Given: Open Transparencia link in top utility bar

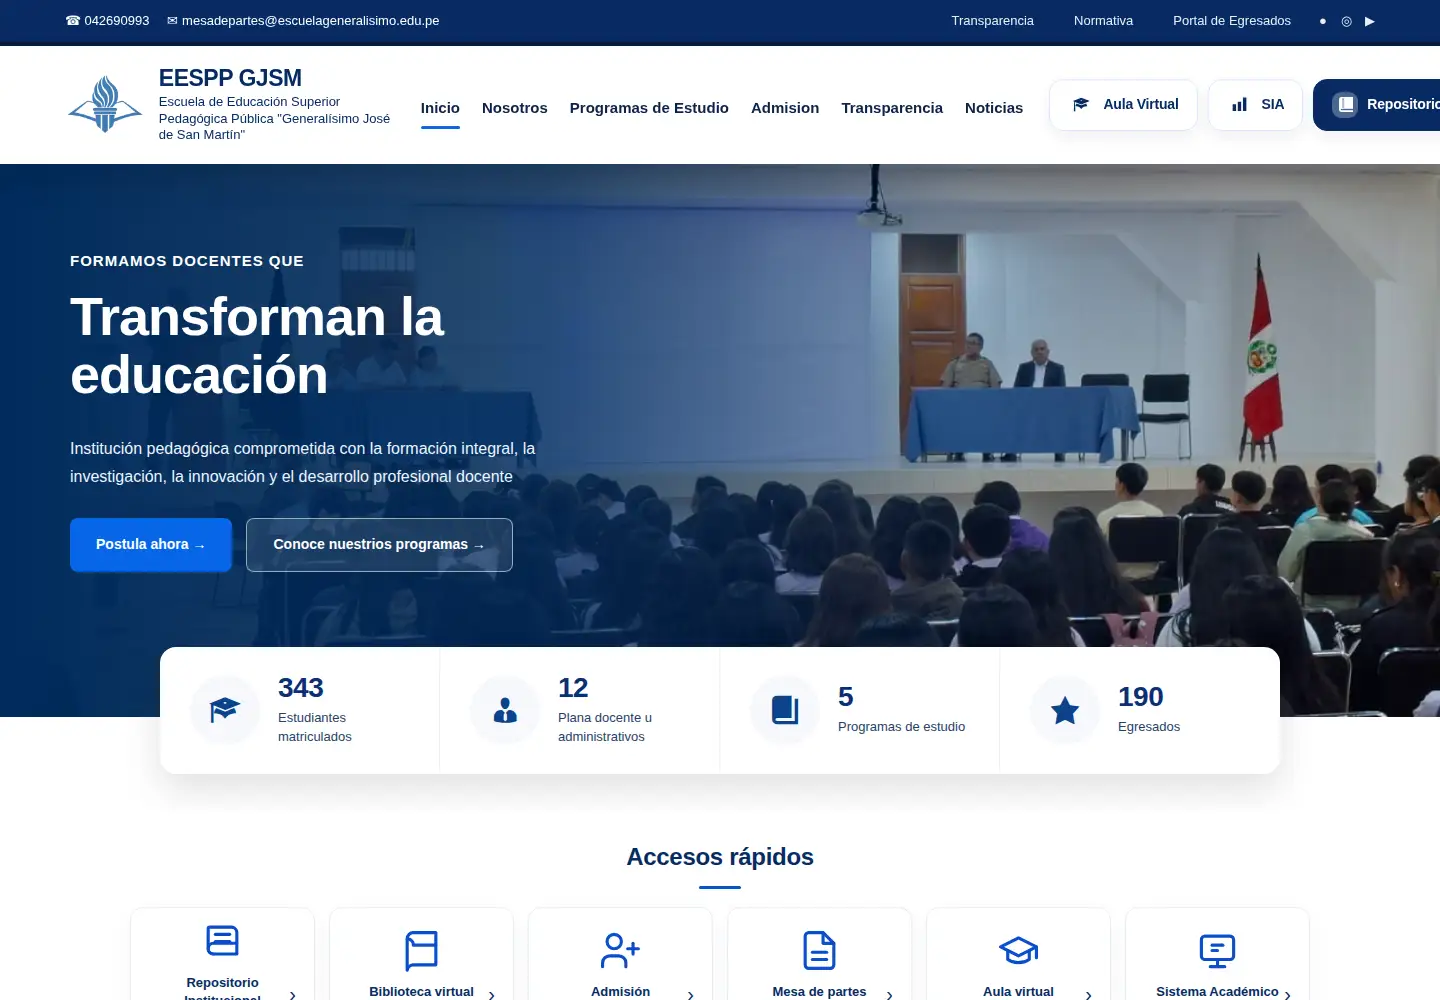Looking at the screenshot, I should [992, 21].
